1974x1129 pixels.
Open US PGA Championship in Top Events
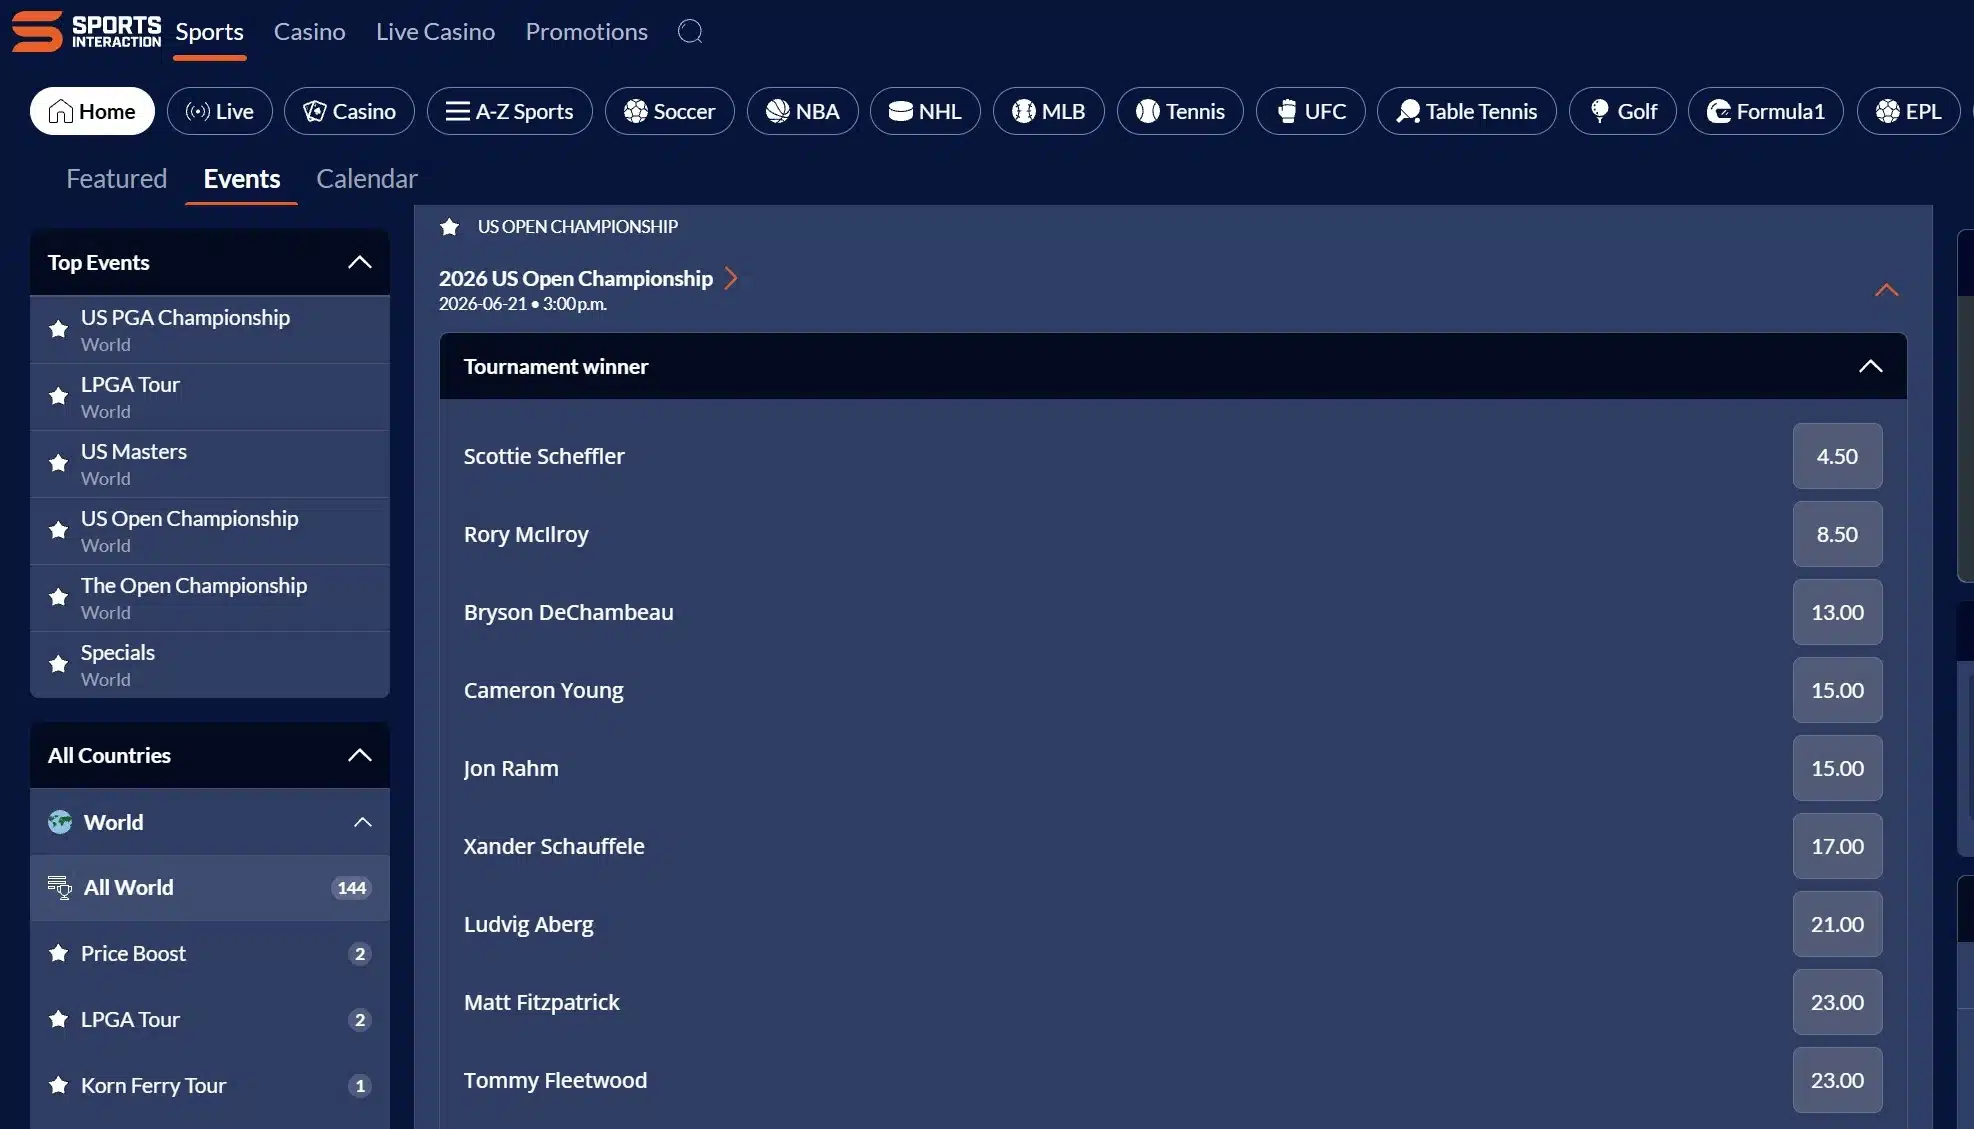coord(210,329)
